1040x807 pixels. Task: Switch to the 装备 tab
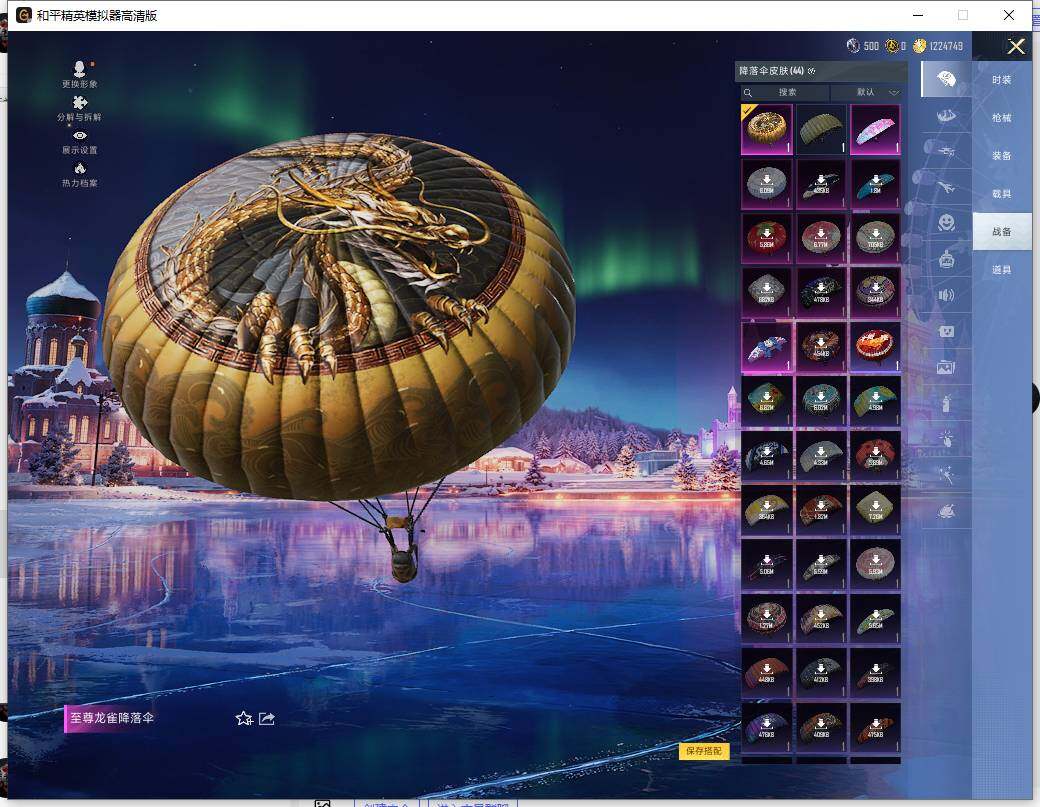[x=1002, y=155]
